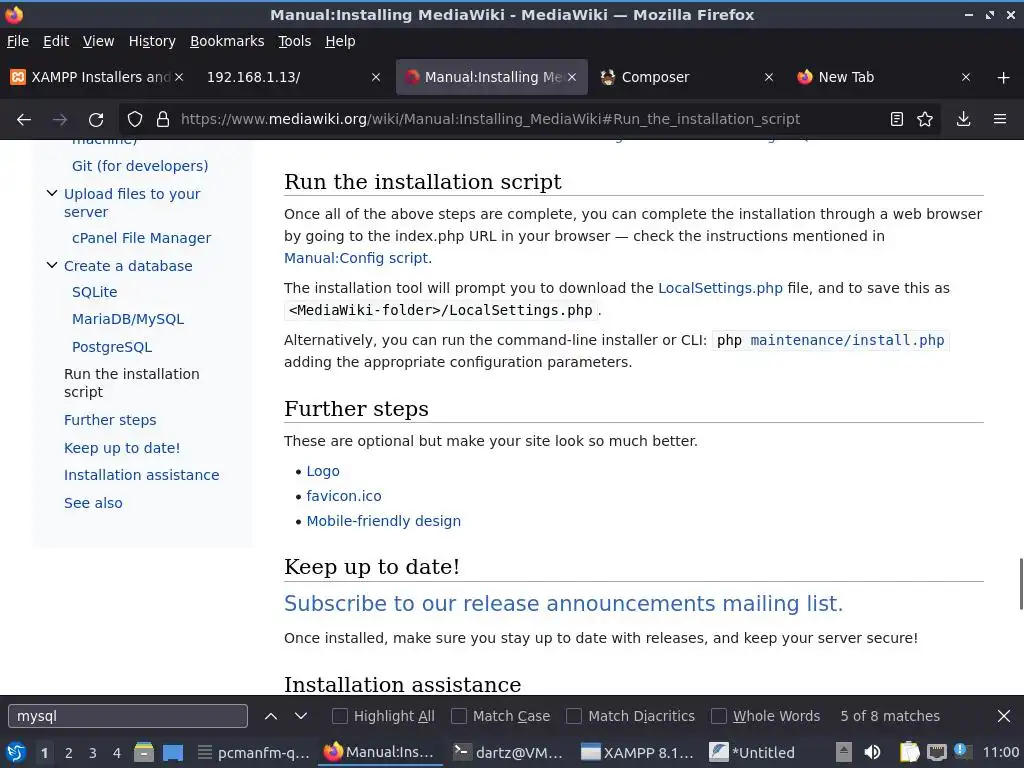Open XAMPP 8.1 window from taskbar
The width and height of the screenshot is (1024, 768).
coord(637,752)
